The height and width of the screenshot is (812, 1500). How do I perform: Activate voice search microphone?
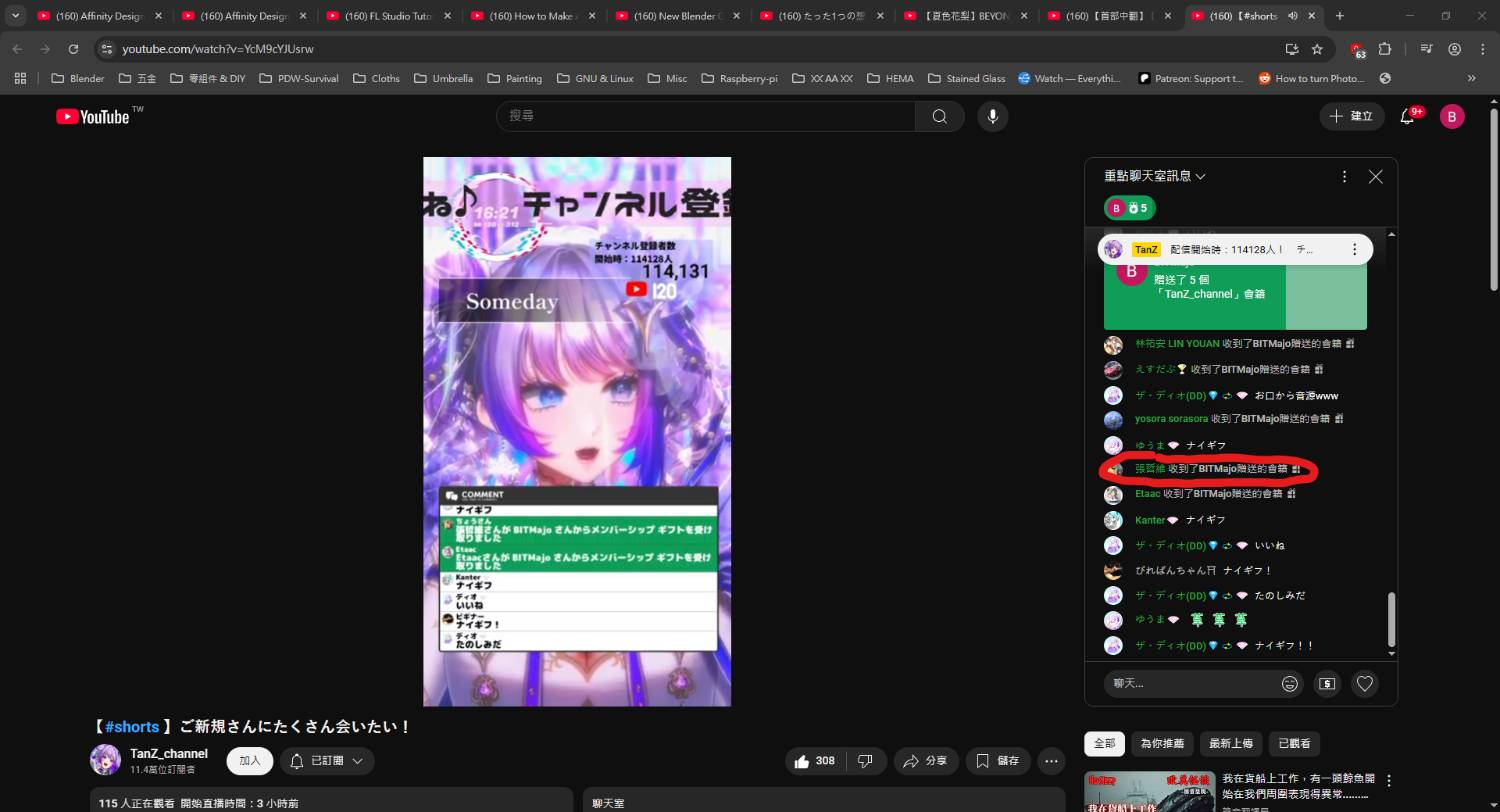point(992,116)
